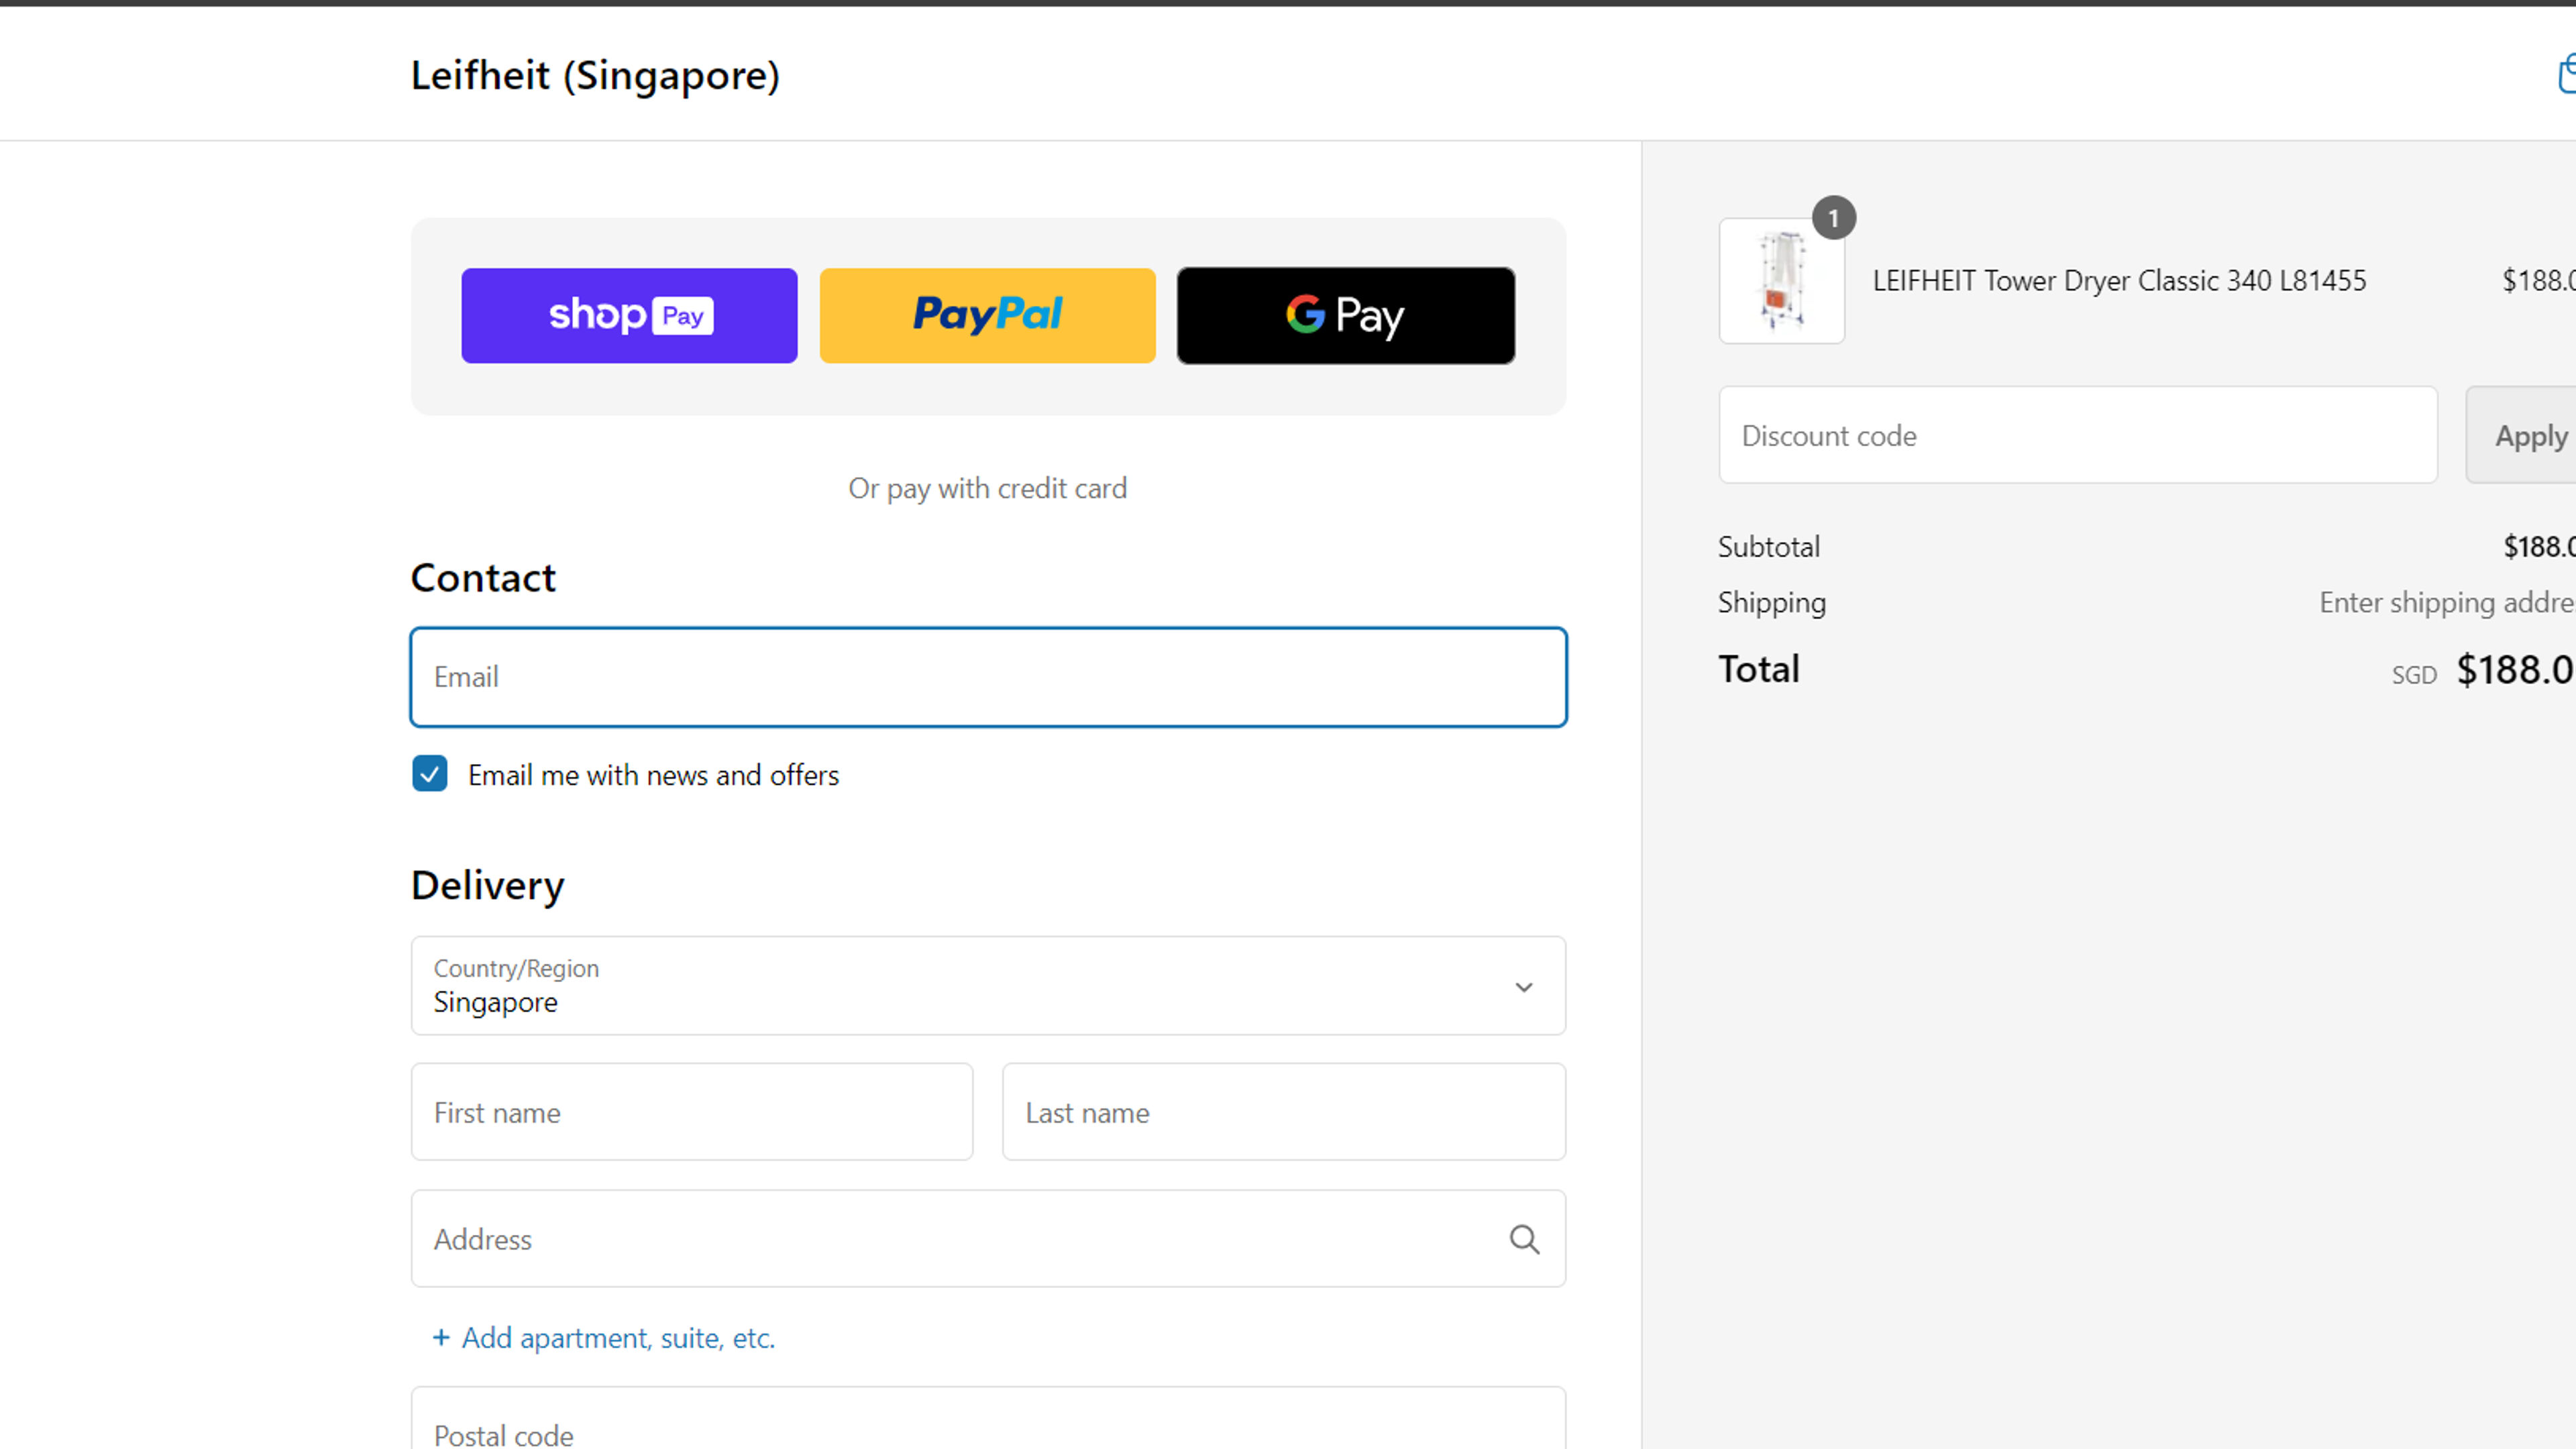
Task: Open the Tower Dryer product thumbnail
Action: 1781,281
